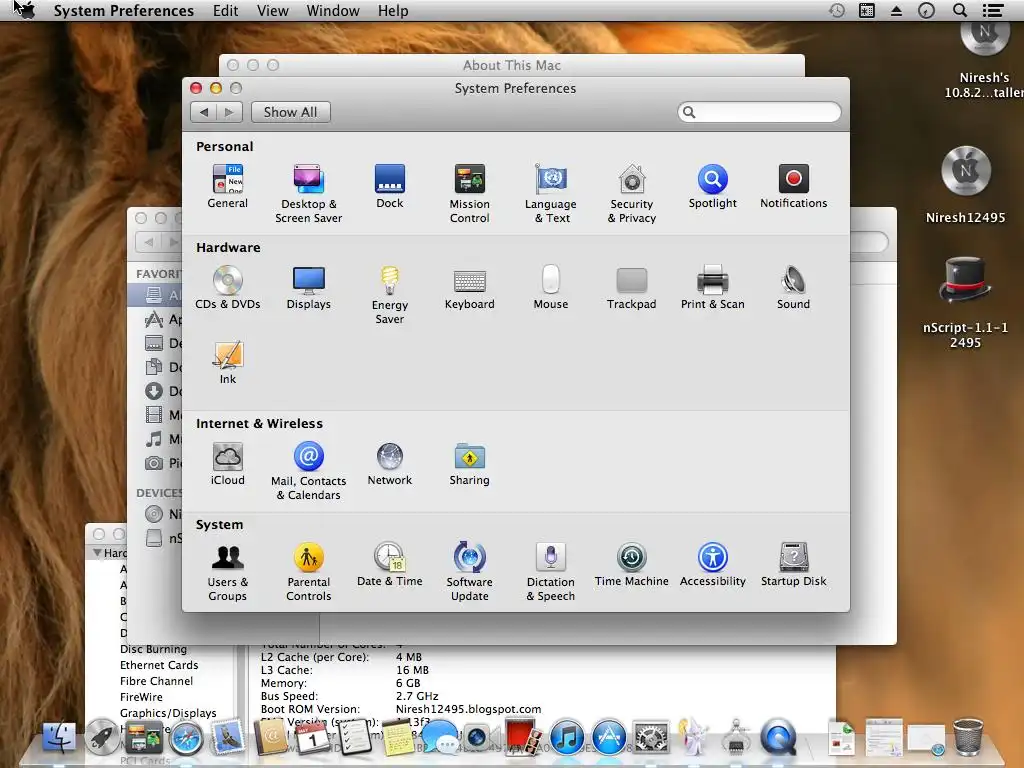Select Disc Burning in System Information sidebar
1024x768 pixels.
click(x=153, y=648)
